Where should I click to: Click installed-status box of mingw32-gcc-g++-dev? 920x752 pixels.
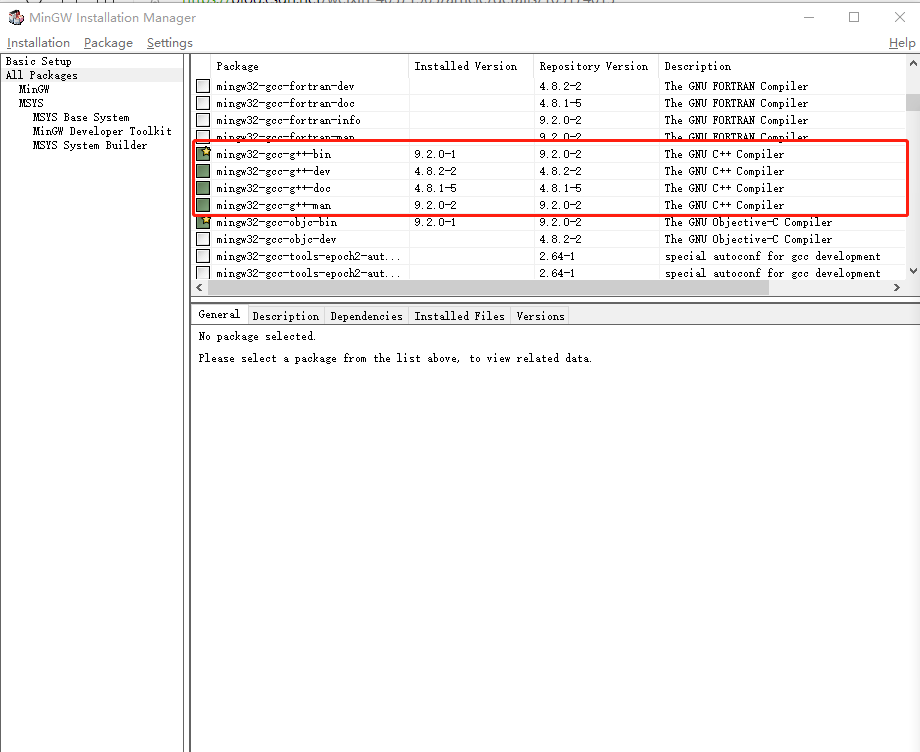coord(203,171)
